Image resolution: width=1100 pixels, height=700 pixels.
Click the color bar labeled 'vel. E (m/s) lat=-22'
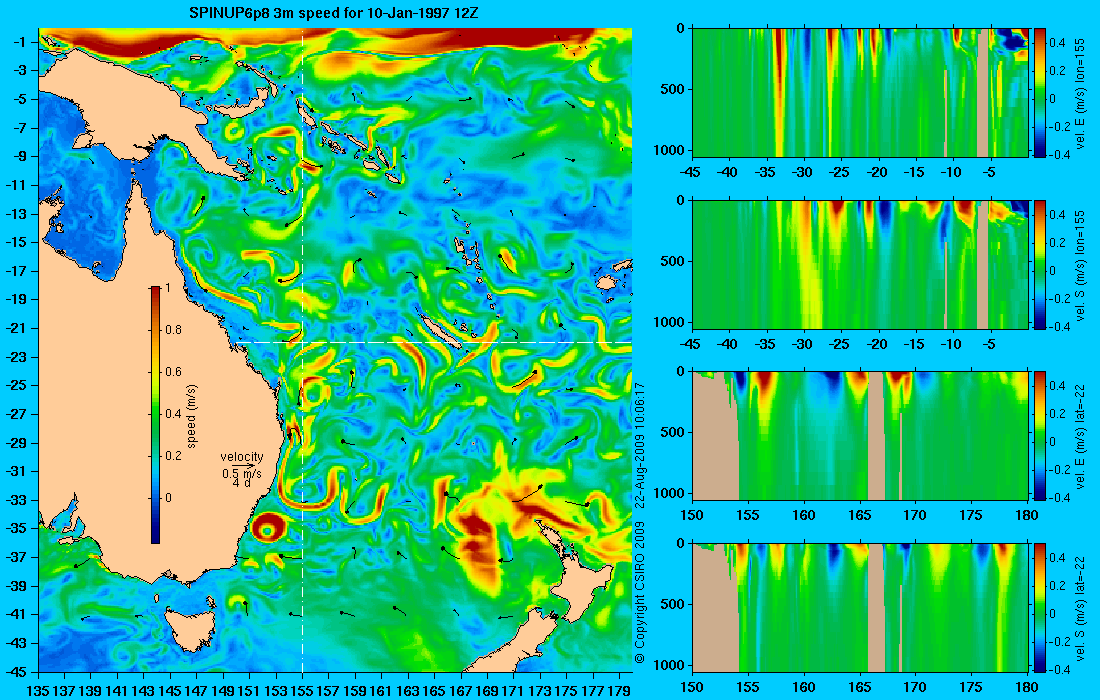(x=1039, y=436)
